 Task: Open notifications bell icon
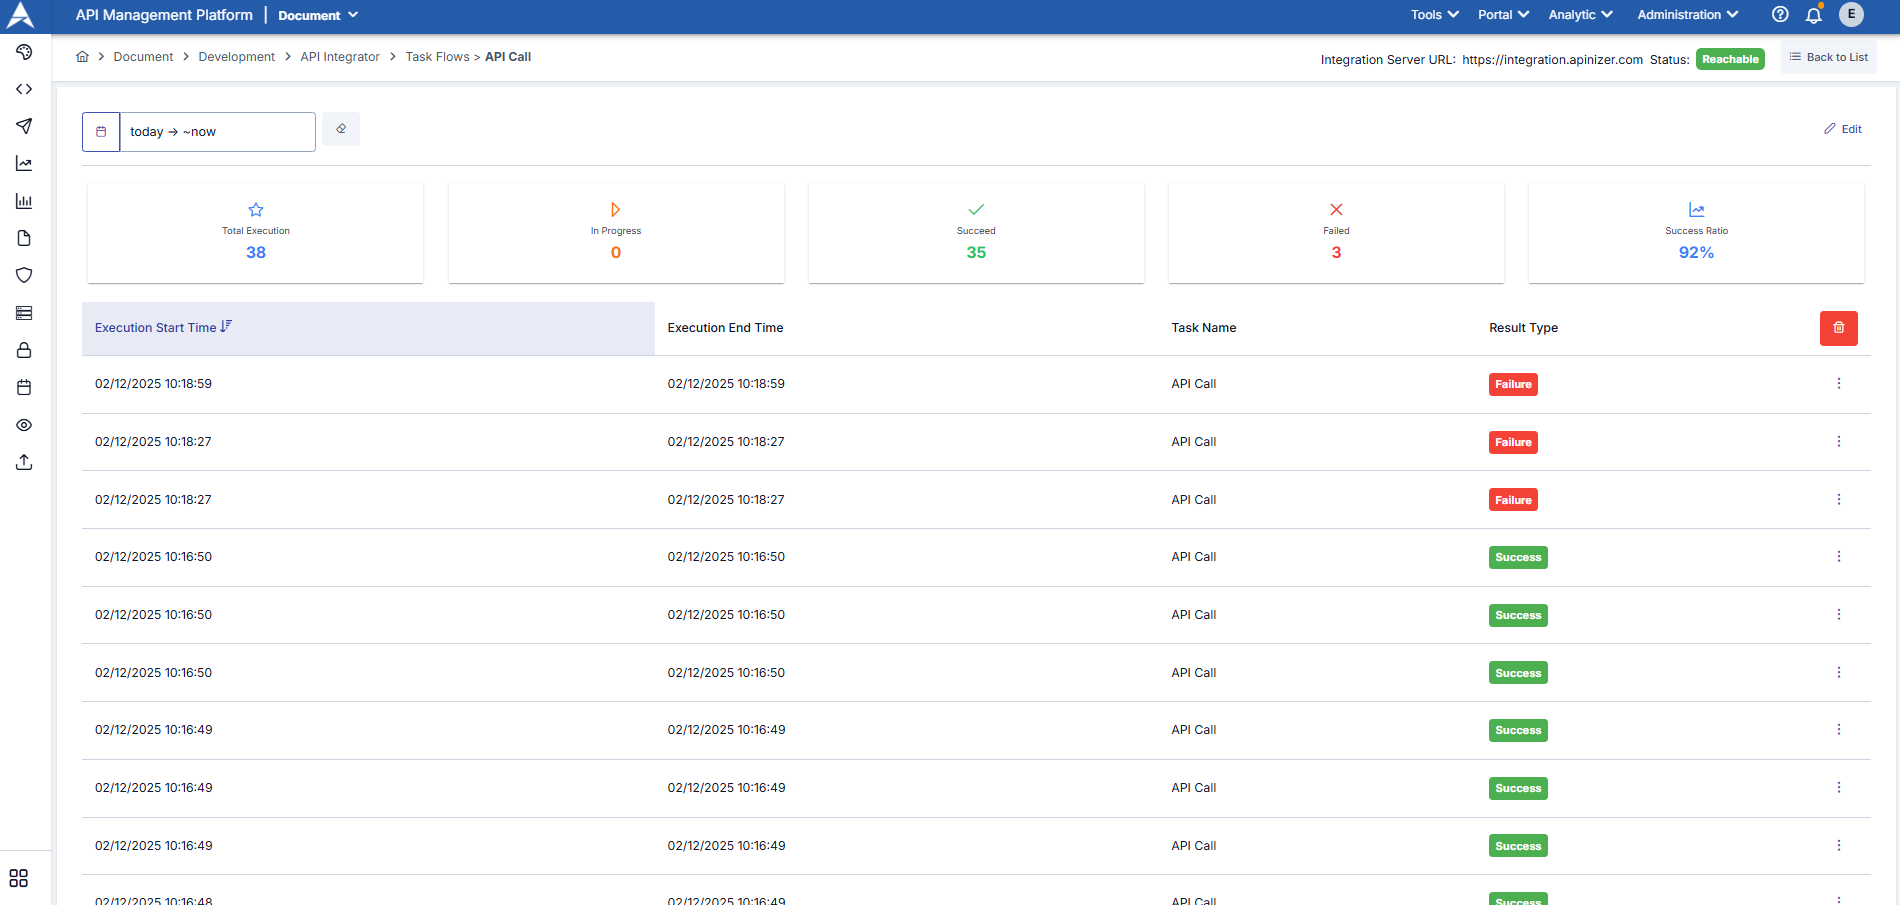[x=1813, y=15]
